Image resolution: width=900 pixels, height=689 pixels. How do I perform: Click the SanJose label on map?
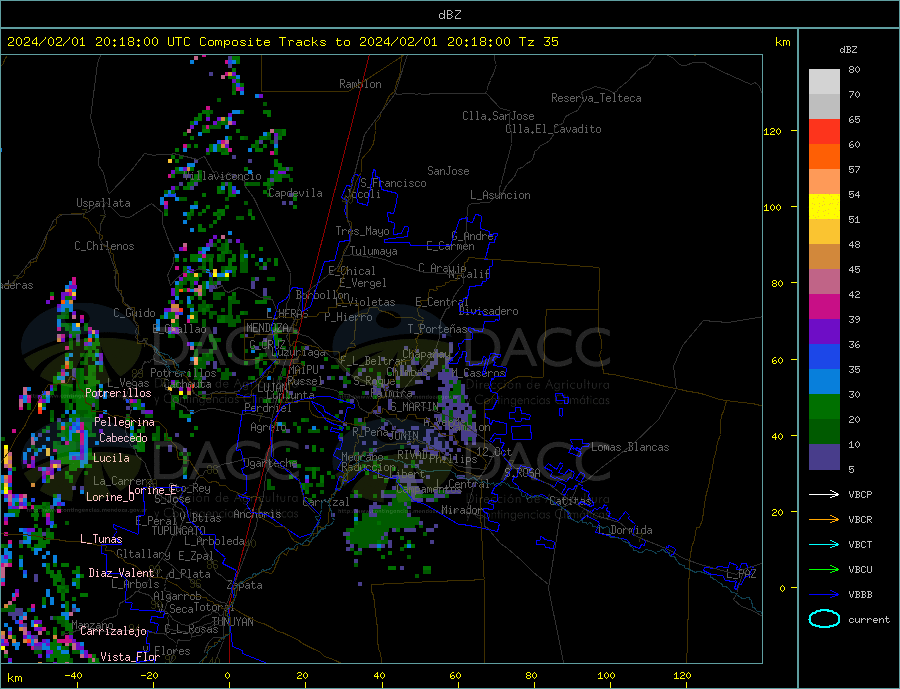(448, 171)
